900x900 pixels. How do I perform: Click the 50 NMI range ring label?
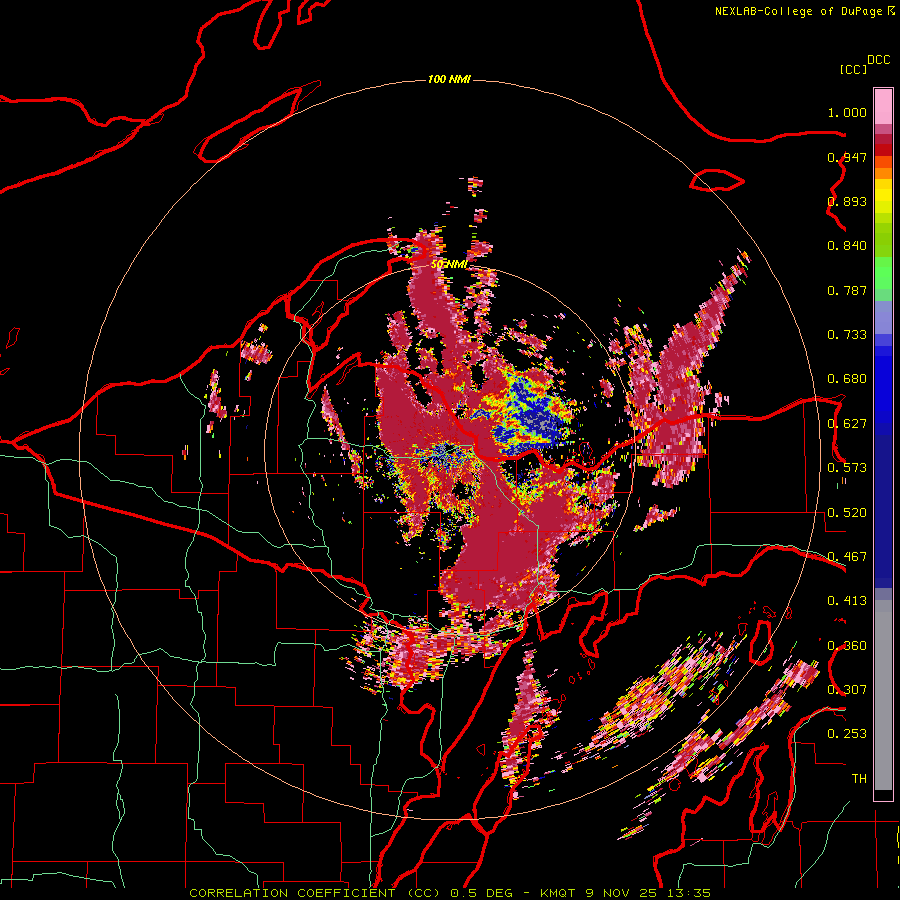[x=449, y=264]
